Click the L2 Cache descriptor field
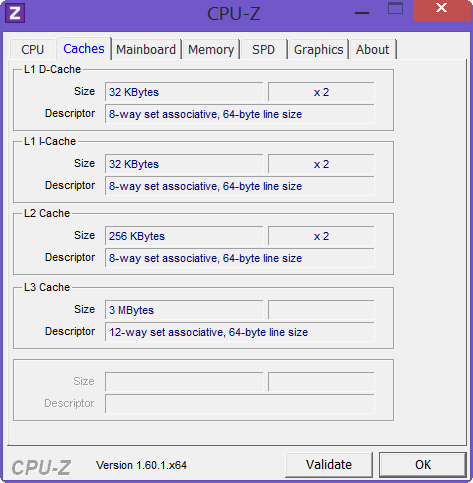This screenshot has height=483, width=473. [x=240, y=258]
